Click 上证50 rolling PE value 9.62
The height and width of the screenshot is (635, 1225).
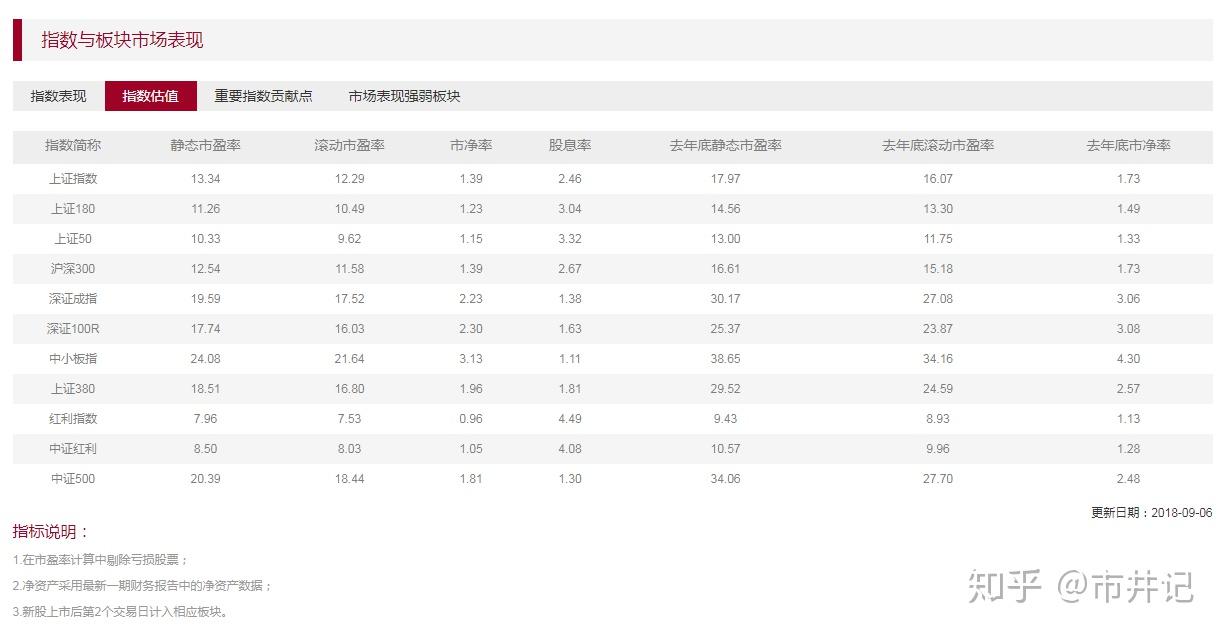350,239
